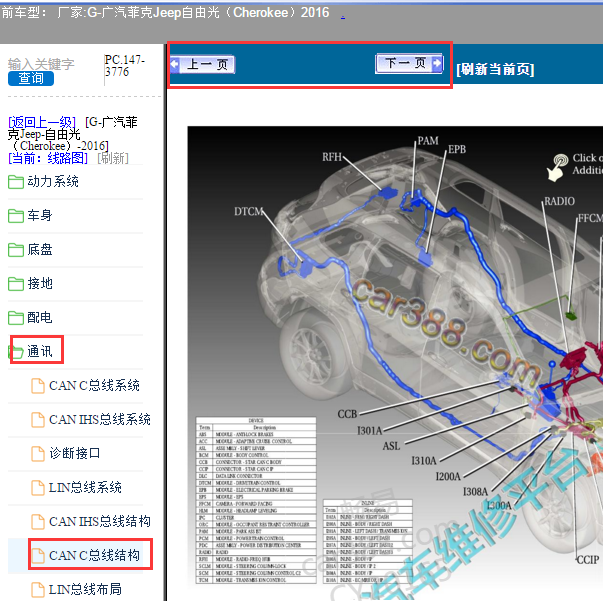Image resolution: width=603 pixels, height=601 pixels.
Task: Click the DTCM label in diagram
Action: tap(248, 211)
